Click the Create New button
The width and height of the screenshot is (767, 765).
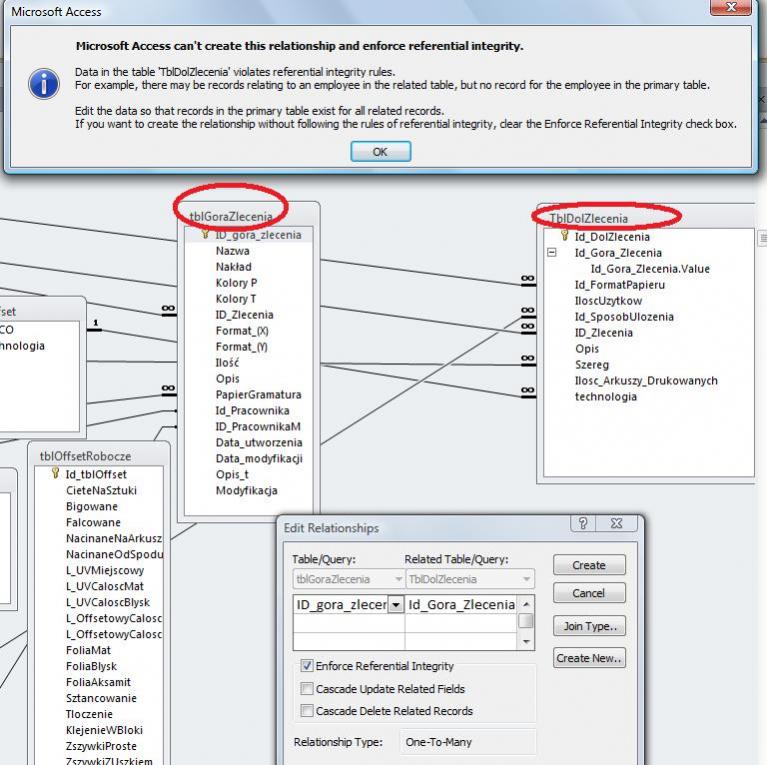point(589,658)
